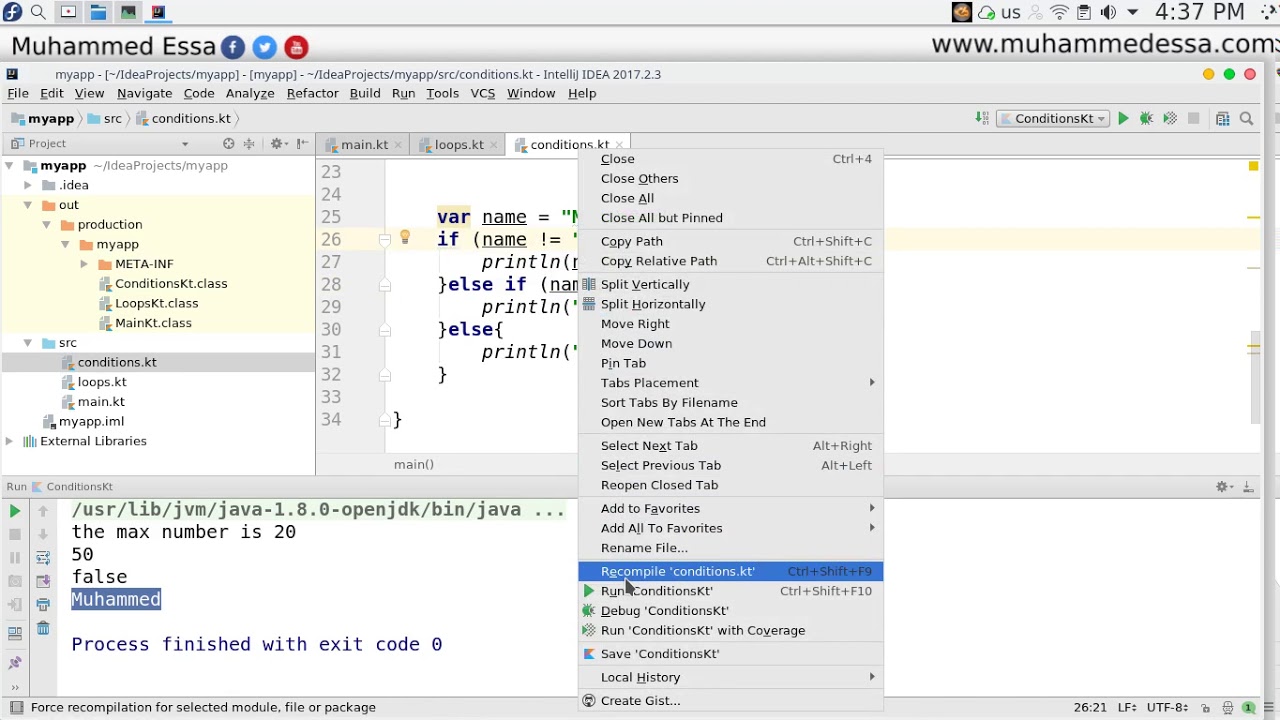
Task: Open the VCS menu
Action: click(x=482, y=93)
